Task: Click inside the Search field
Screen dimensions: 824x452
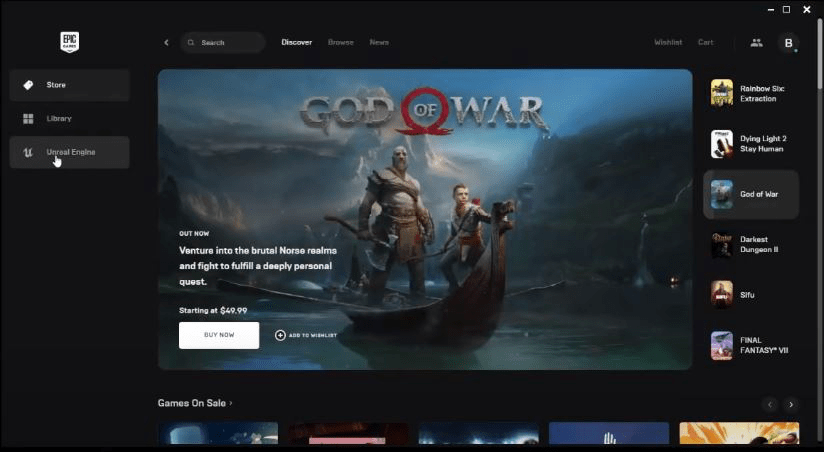Action: (223, 43)
